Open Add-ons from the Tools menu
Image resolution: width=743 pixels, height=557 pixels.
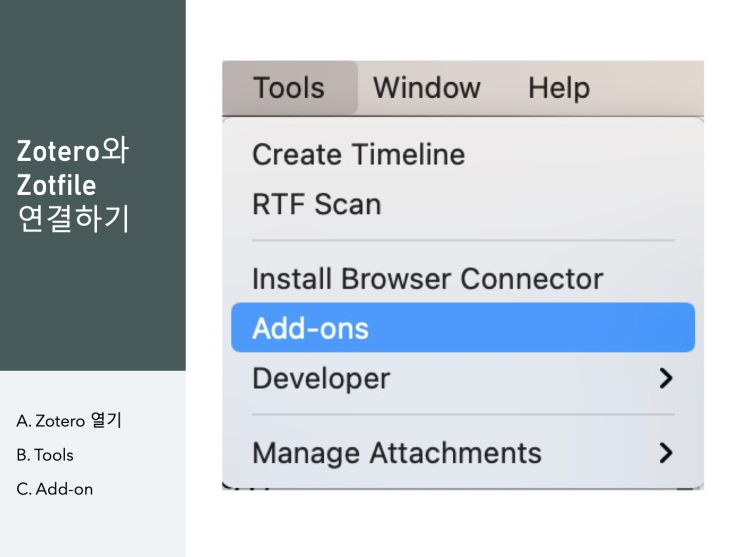(x=463, y=328)
